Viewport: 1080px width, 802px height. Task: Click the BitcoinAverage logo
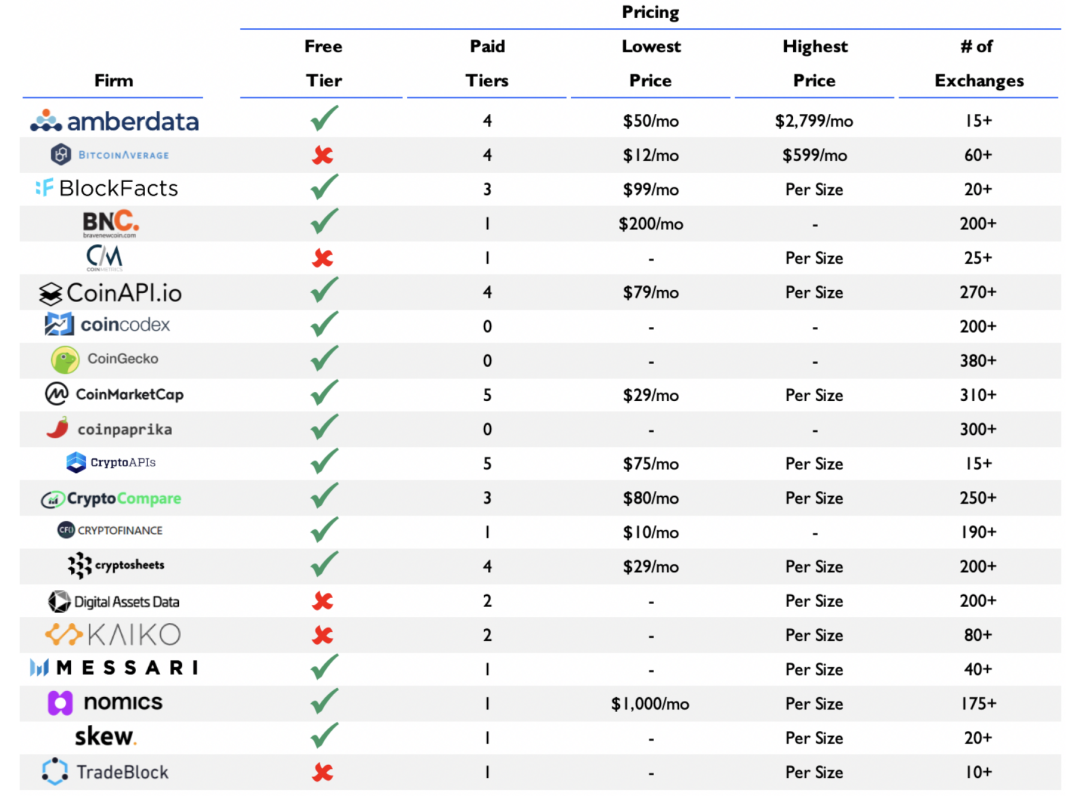click(110, 155)
